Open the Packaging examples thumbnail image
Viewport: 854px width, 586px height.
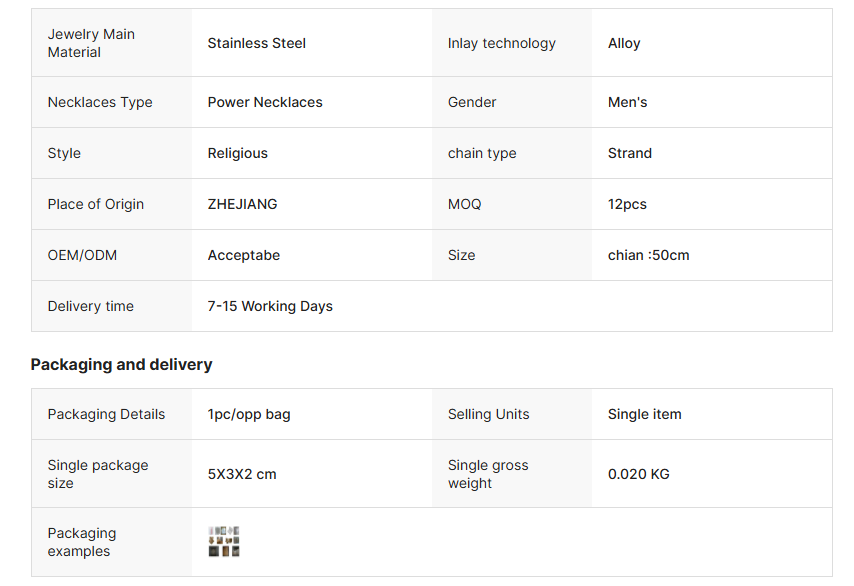coord(224,542)
